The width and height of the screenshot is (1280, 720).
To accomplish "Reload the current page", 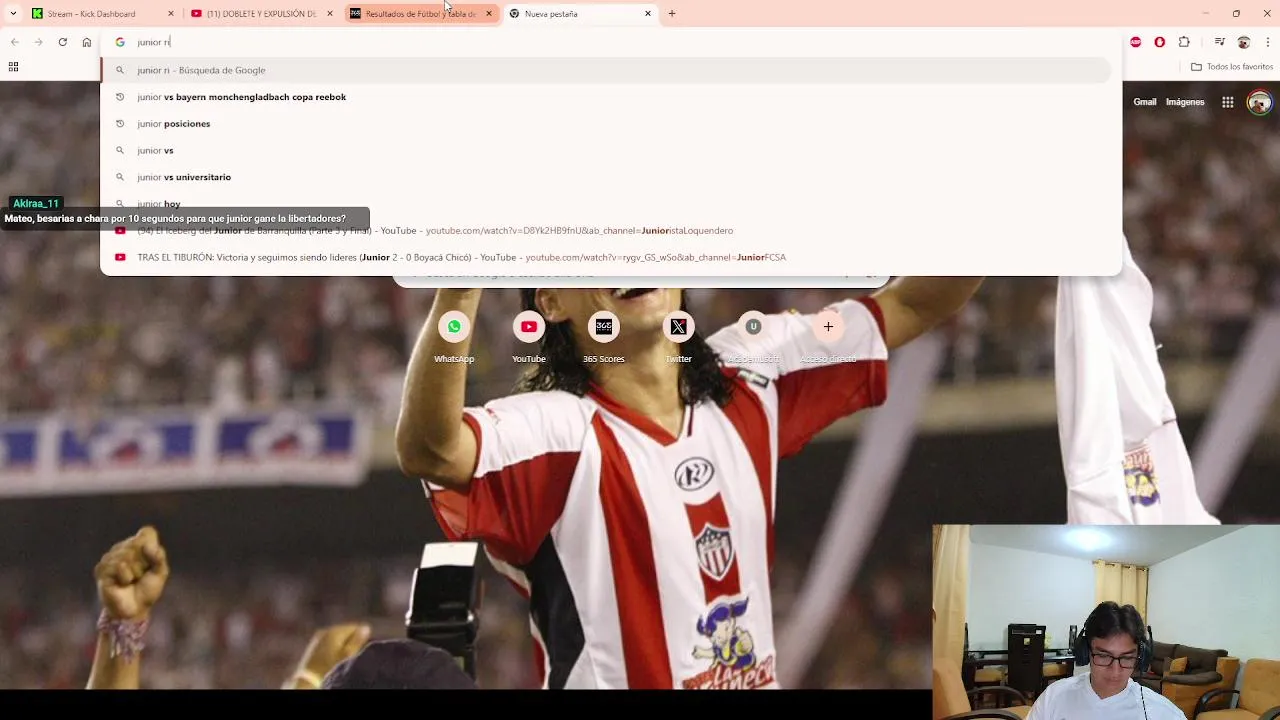I will 62,42.
